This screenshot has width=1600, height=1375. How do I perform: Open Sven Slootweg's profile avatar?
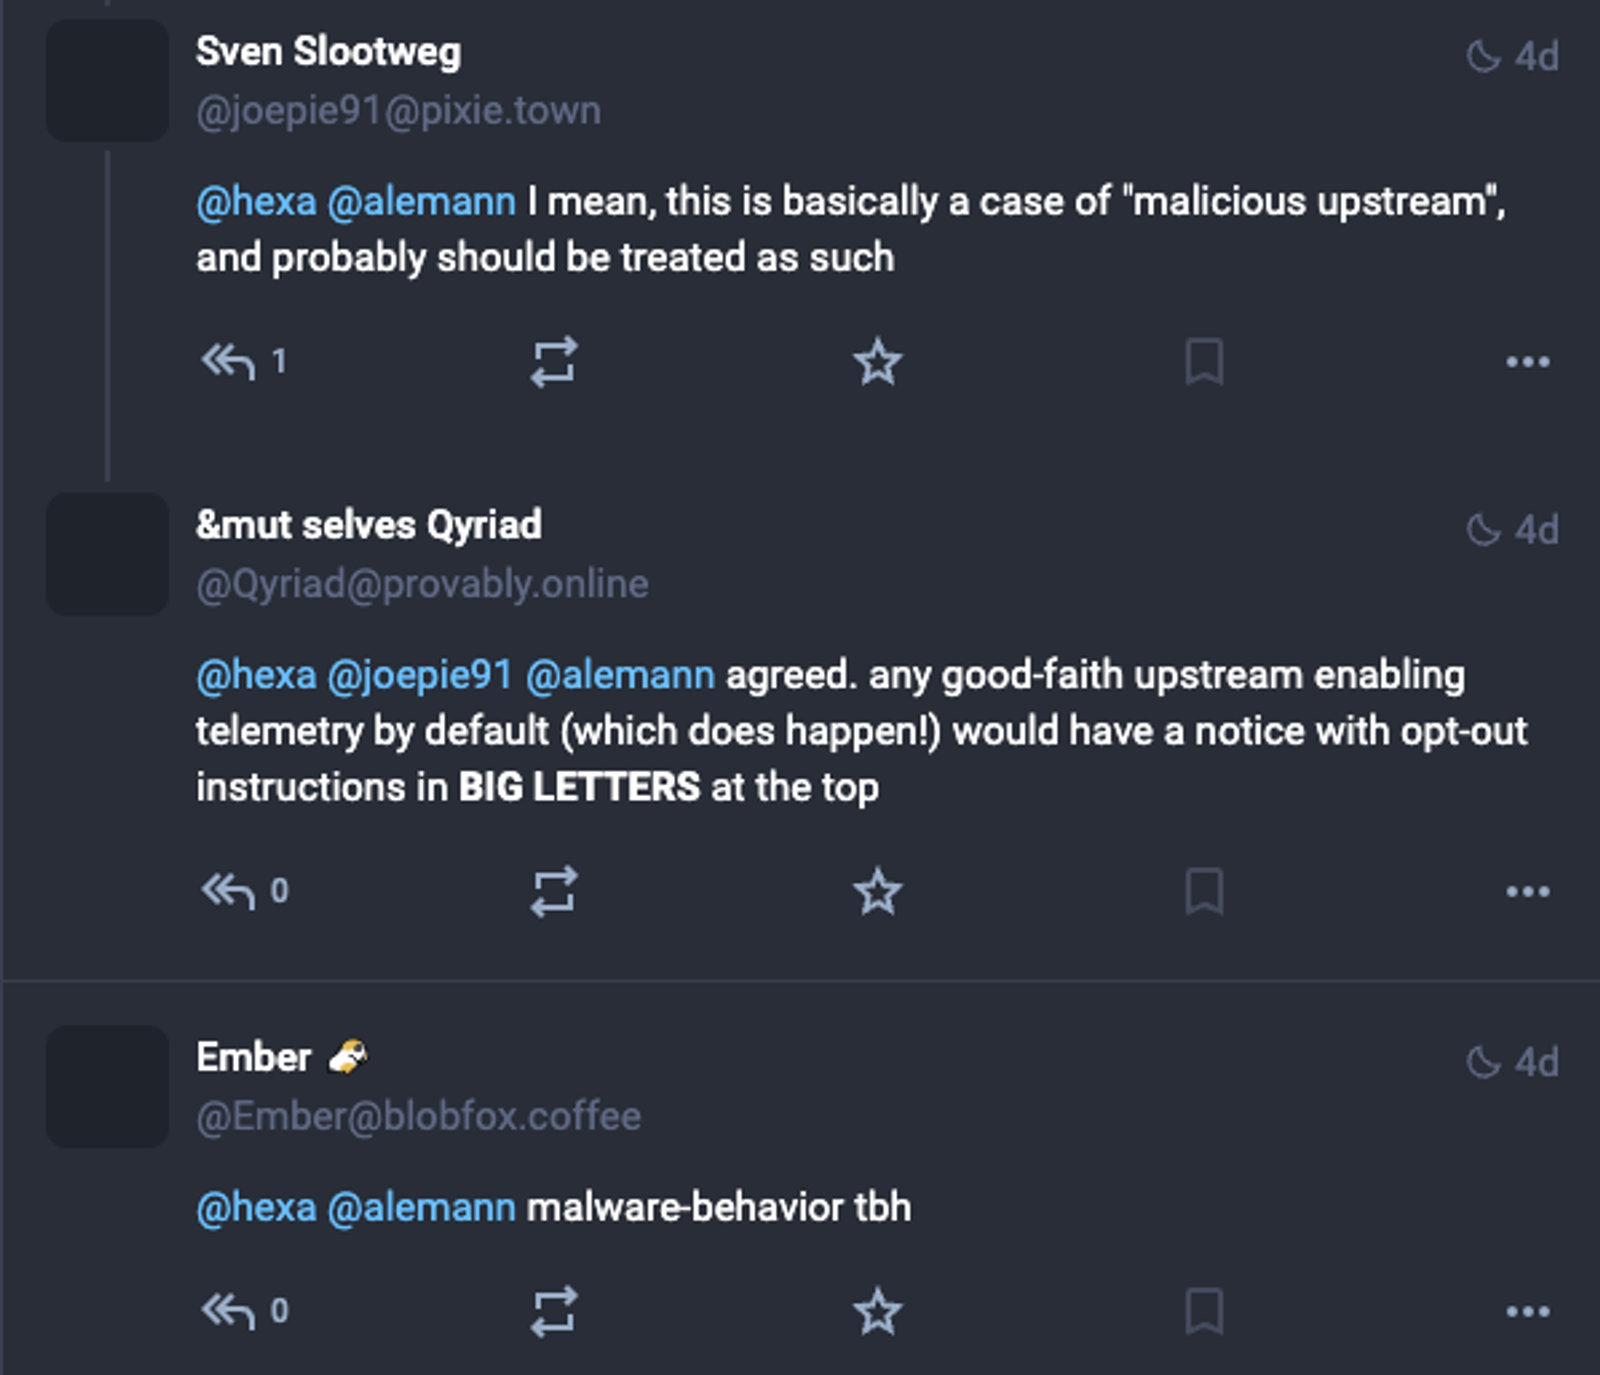108,80
